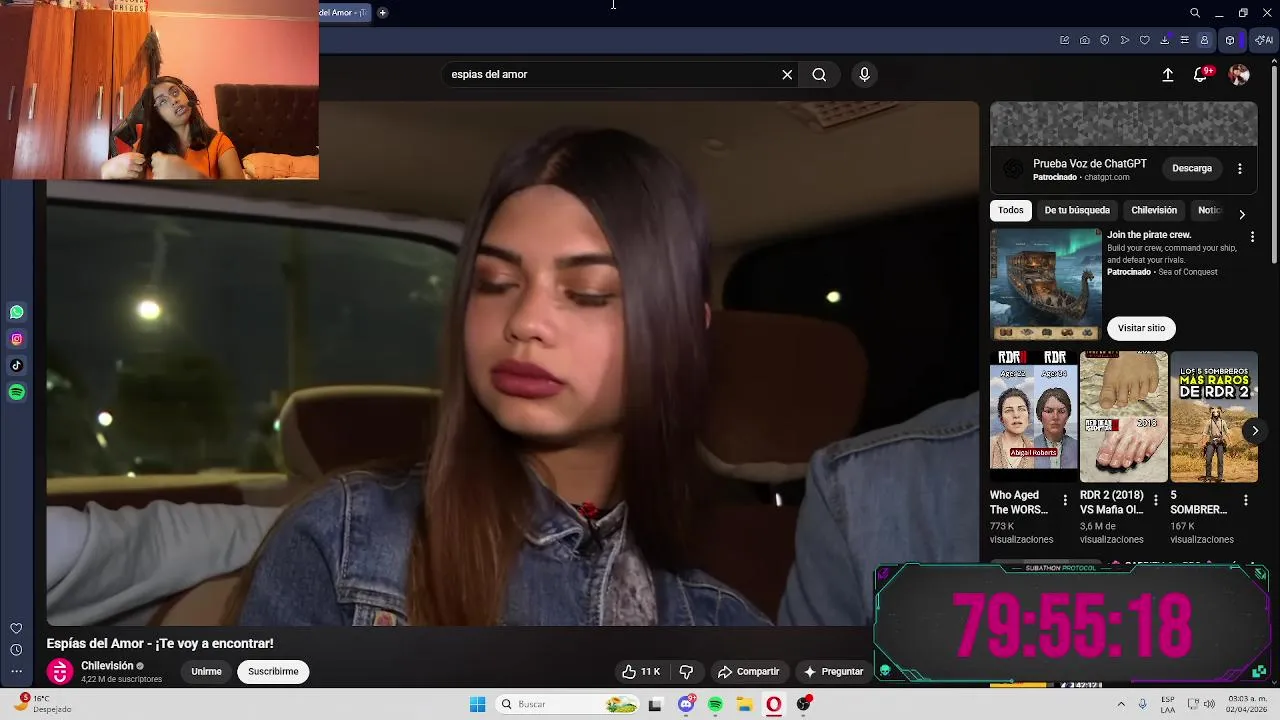This screenshot has height=720, width=1280.
Task: Open Spotify from the taskbar
Action: pyautogui.click(x=715, y=705)
